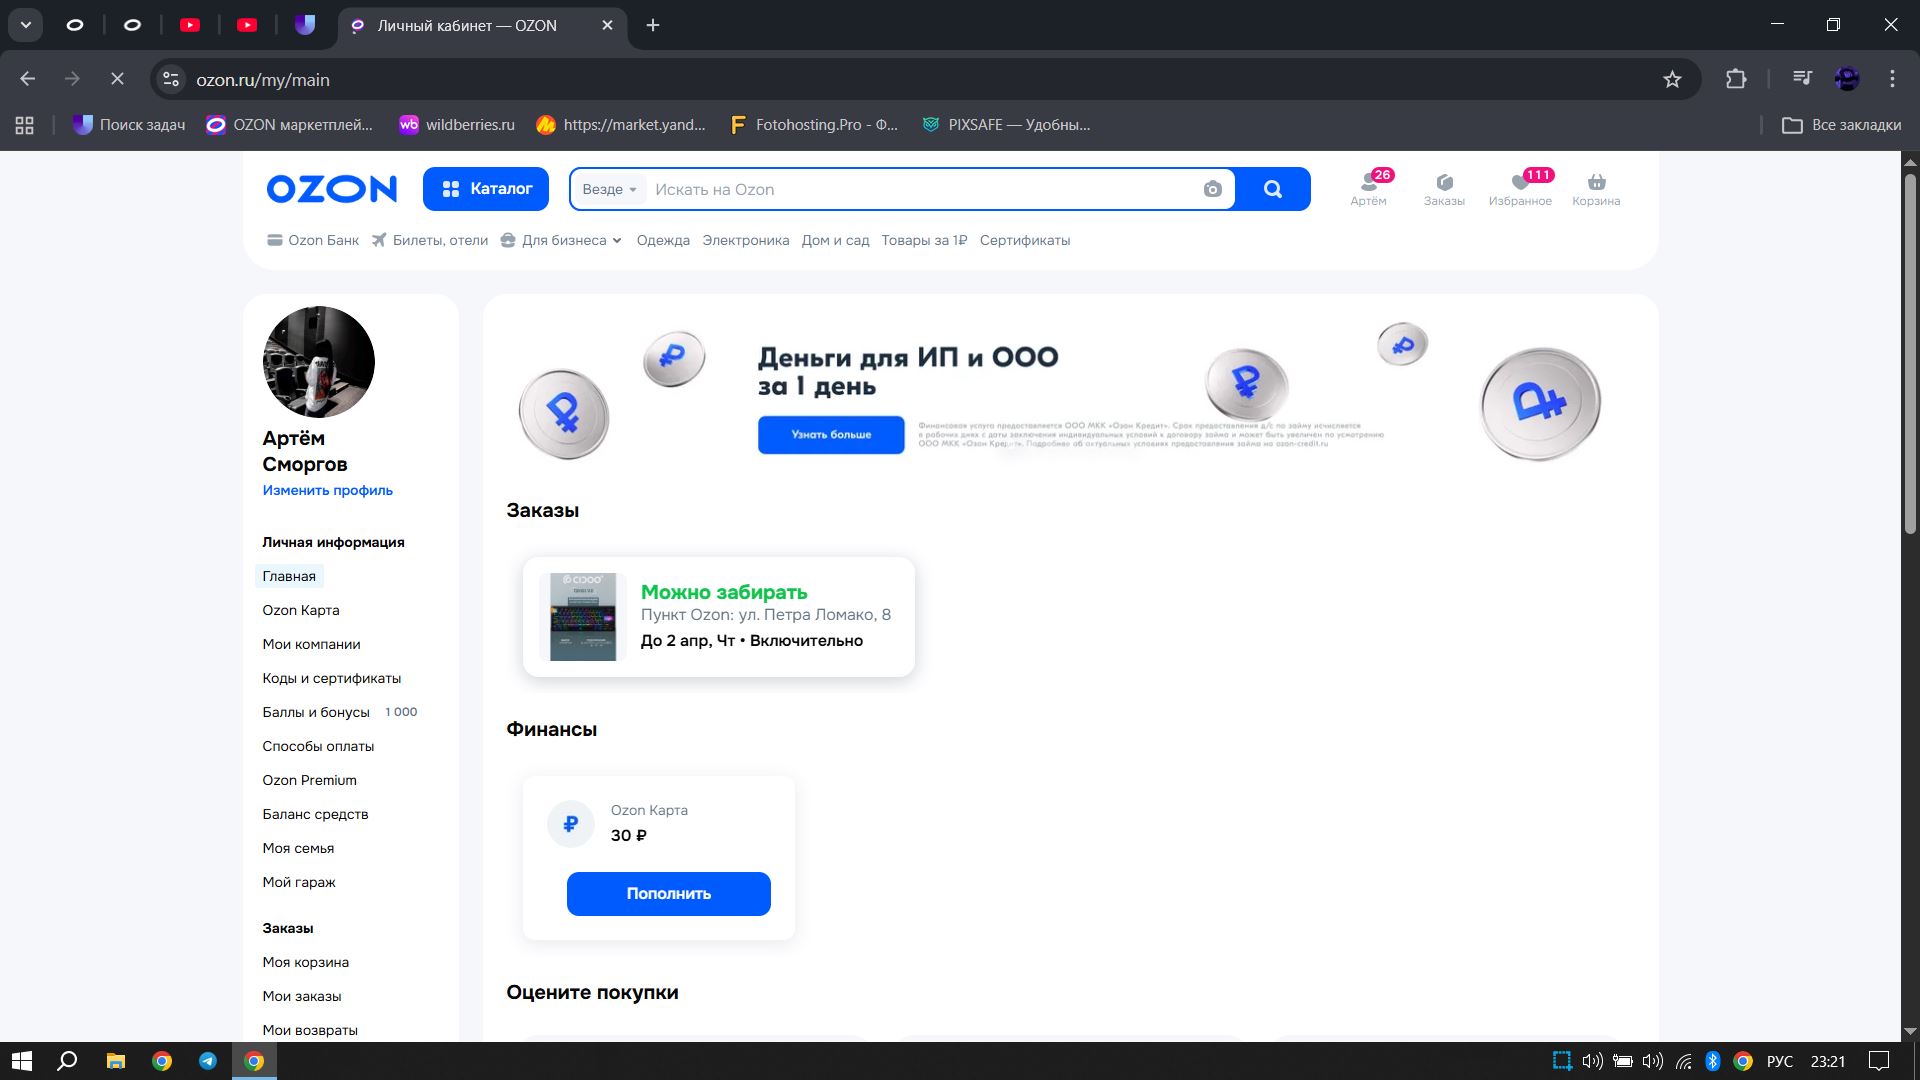Expand the Везде search scope dropdown
Viewport: 1920px width, 1080px height.
[x=609, y=189]
